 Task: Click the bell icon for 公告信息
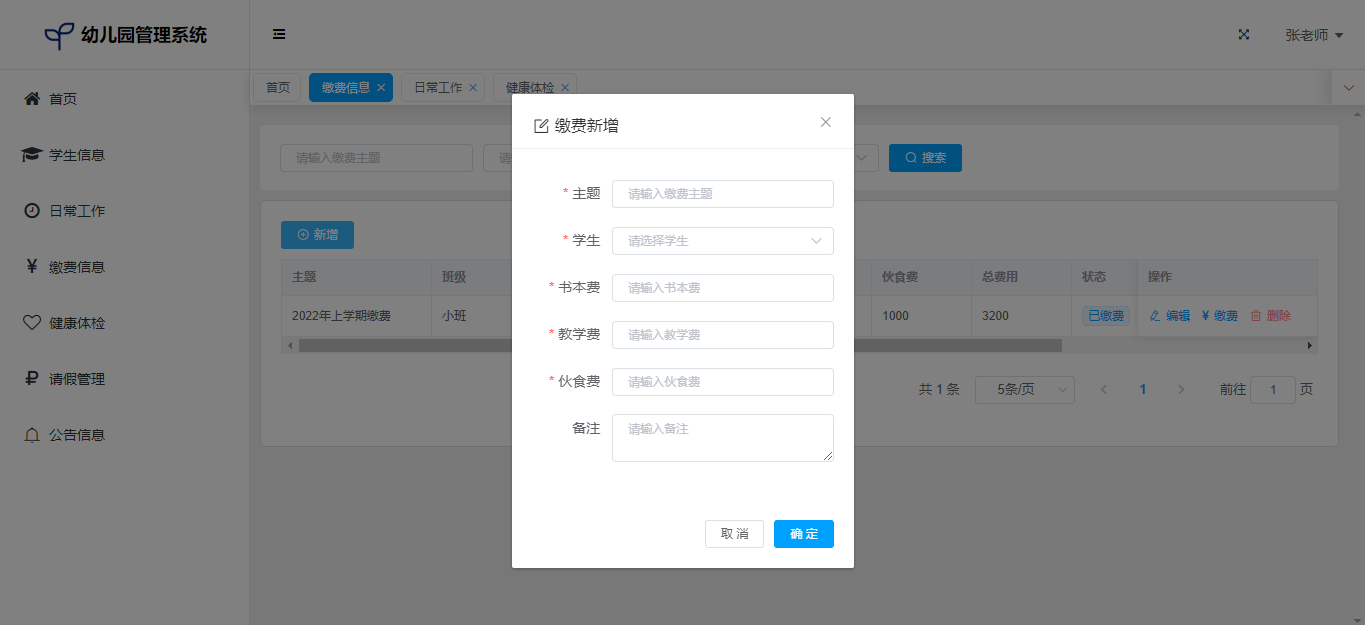tap(32, 435)
